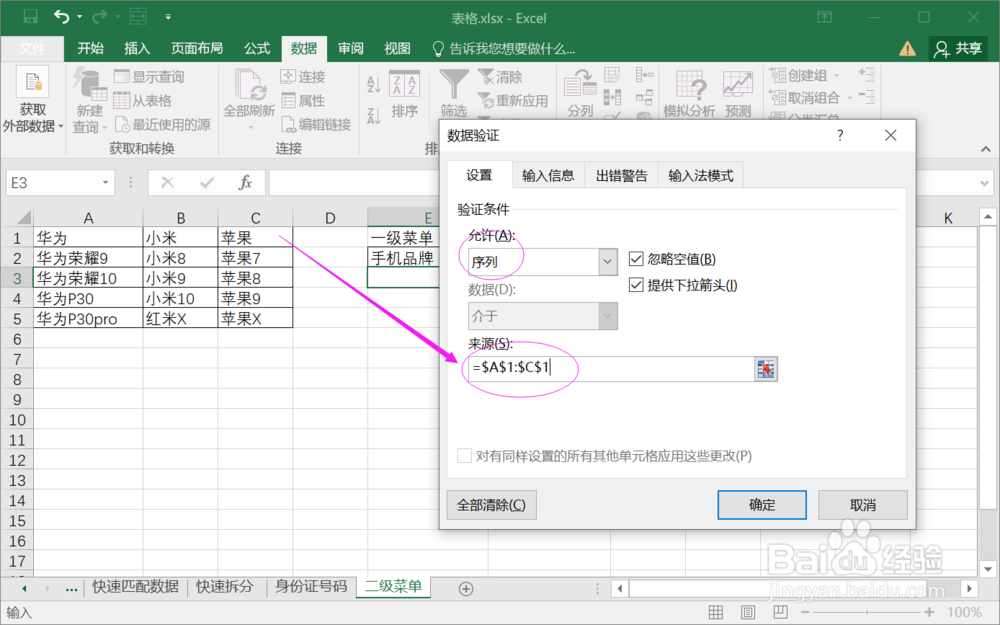Click warning triangle icon in title bar

pyautogui.click(x=907, y=48)
